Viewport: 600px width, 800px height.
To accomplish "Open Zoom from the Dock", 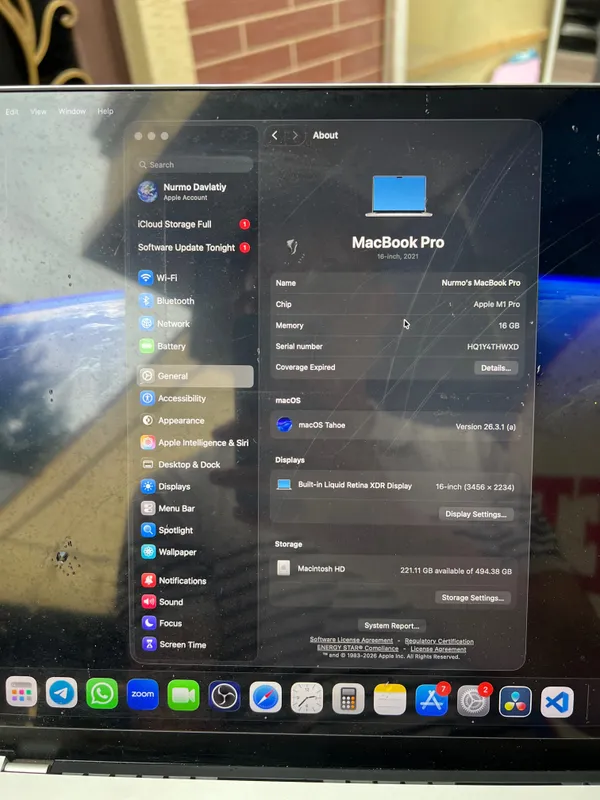I will [142, 694].
